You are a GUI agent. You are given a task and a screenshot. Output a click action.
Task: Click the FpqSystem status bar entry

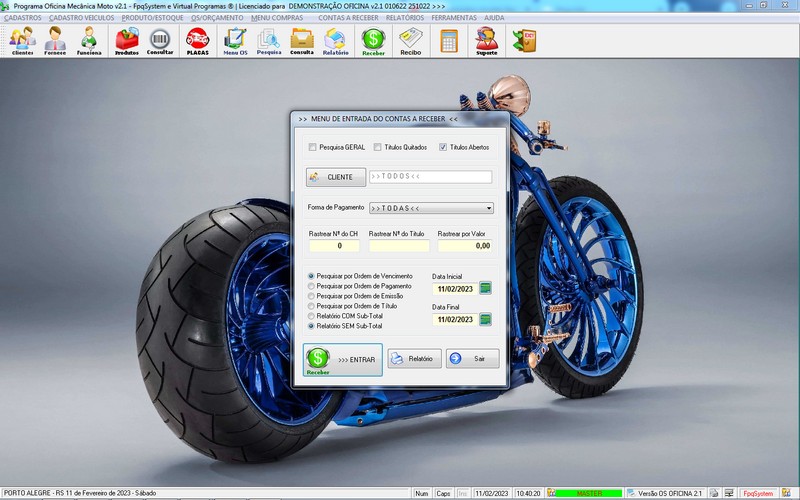coord(758,493)
